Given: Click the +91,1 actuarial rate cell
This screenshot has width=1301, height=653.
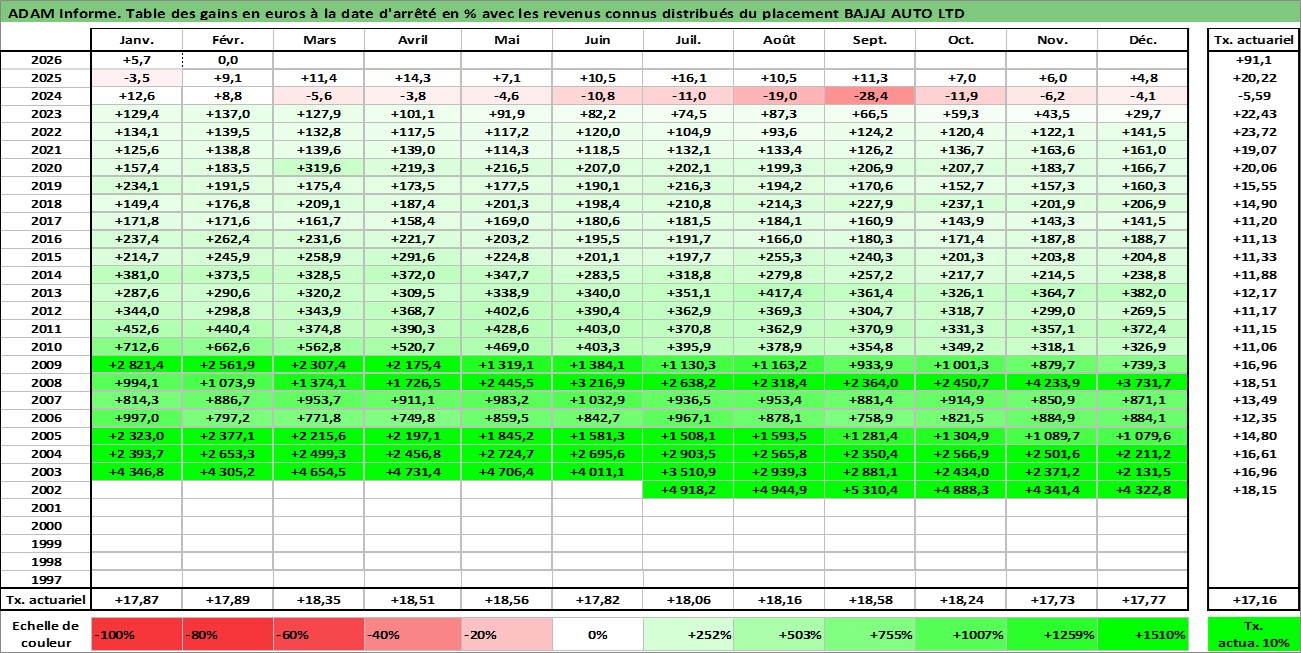Looking at the screenshot, I should coord(1253,60).
